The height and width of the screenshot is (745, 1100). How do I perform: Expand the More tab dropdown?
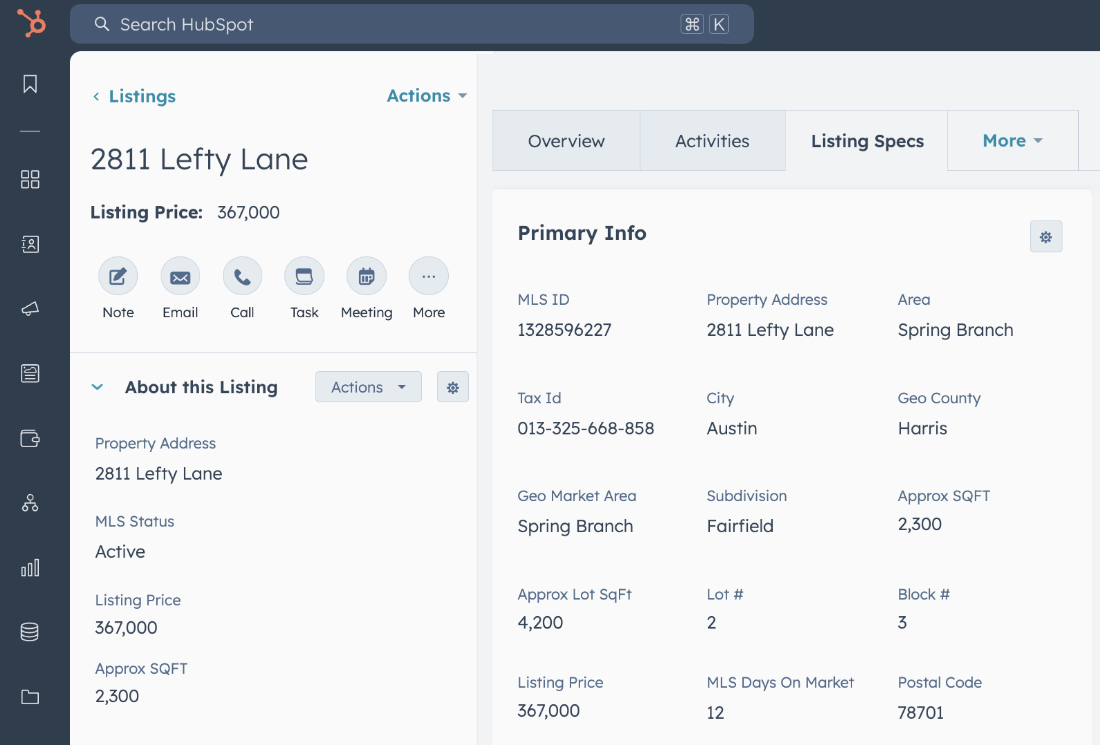tap(1012, 141)
